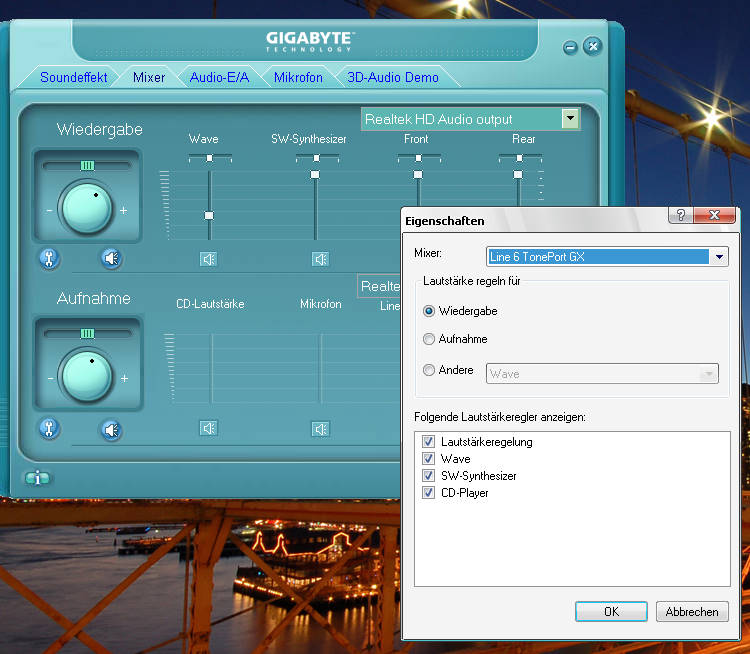The image size is (750, 654).
Task: Click the Wave volume slider handle
Action: point(209,216)
